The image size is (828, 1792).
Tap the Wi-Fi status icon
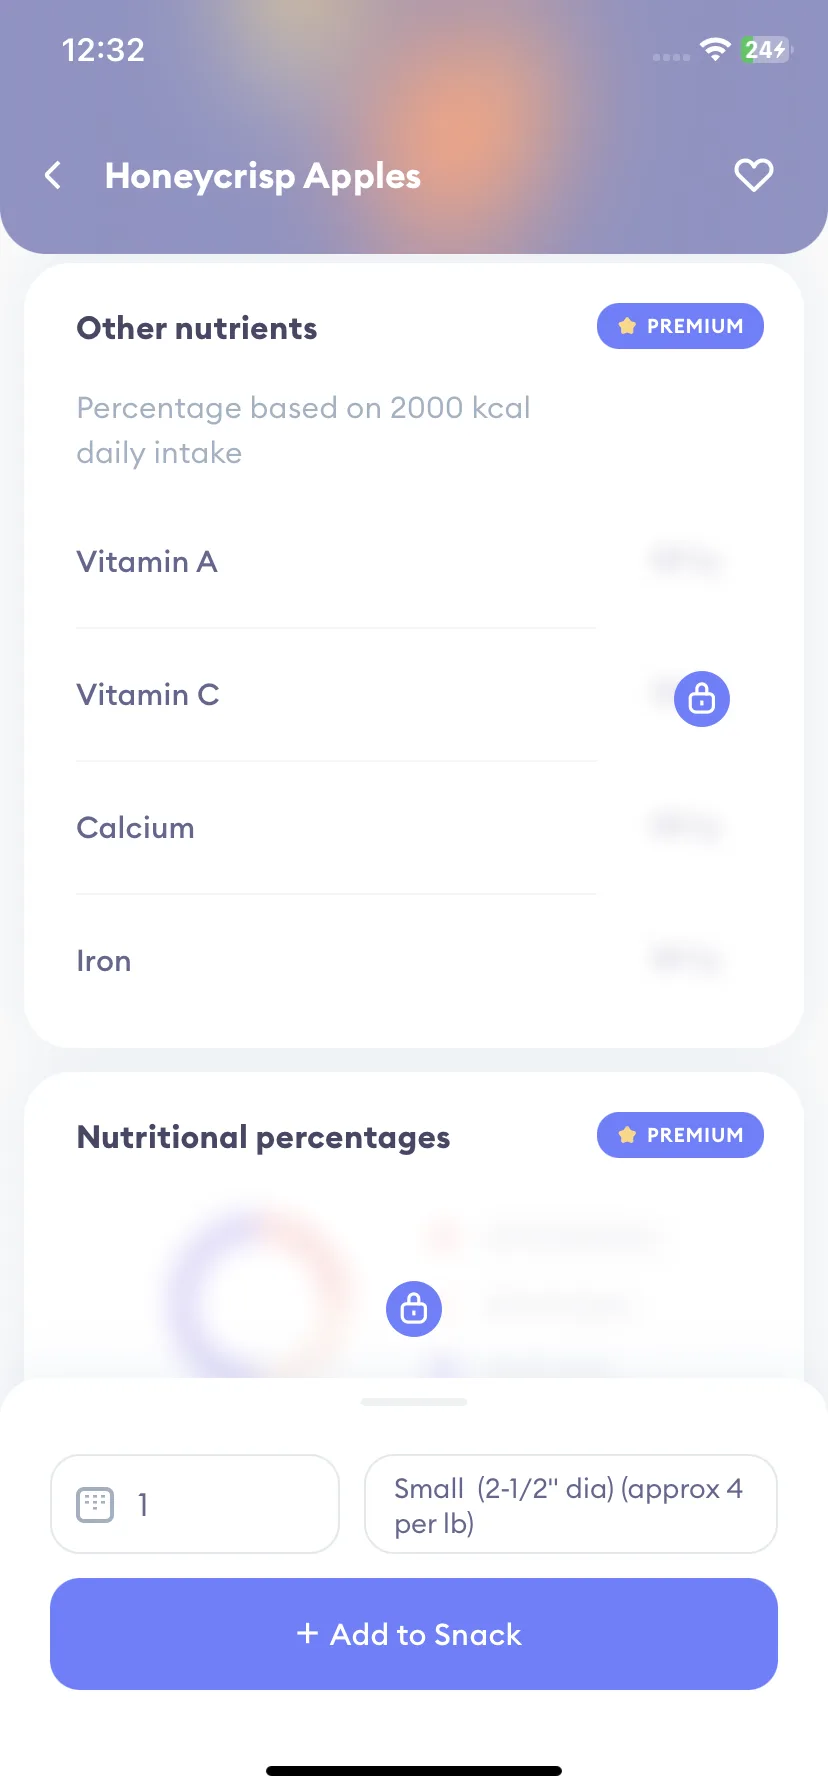(715, 49)
